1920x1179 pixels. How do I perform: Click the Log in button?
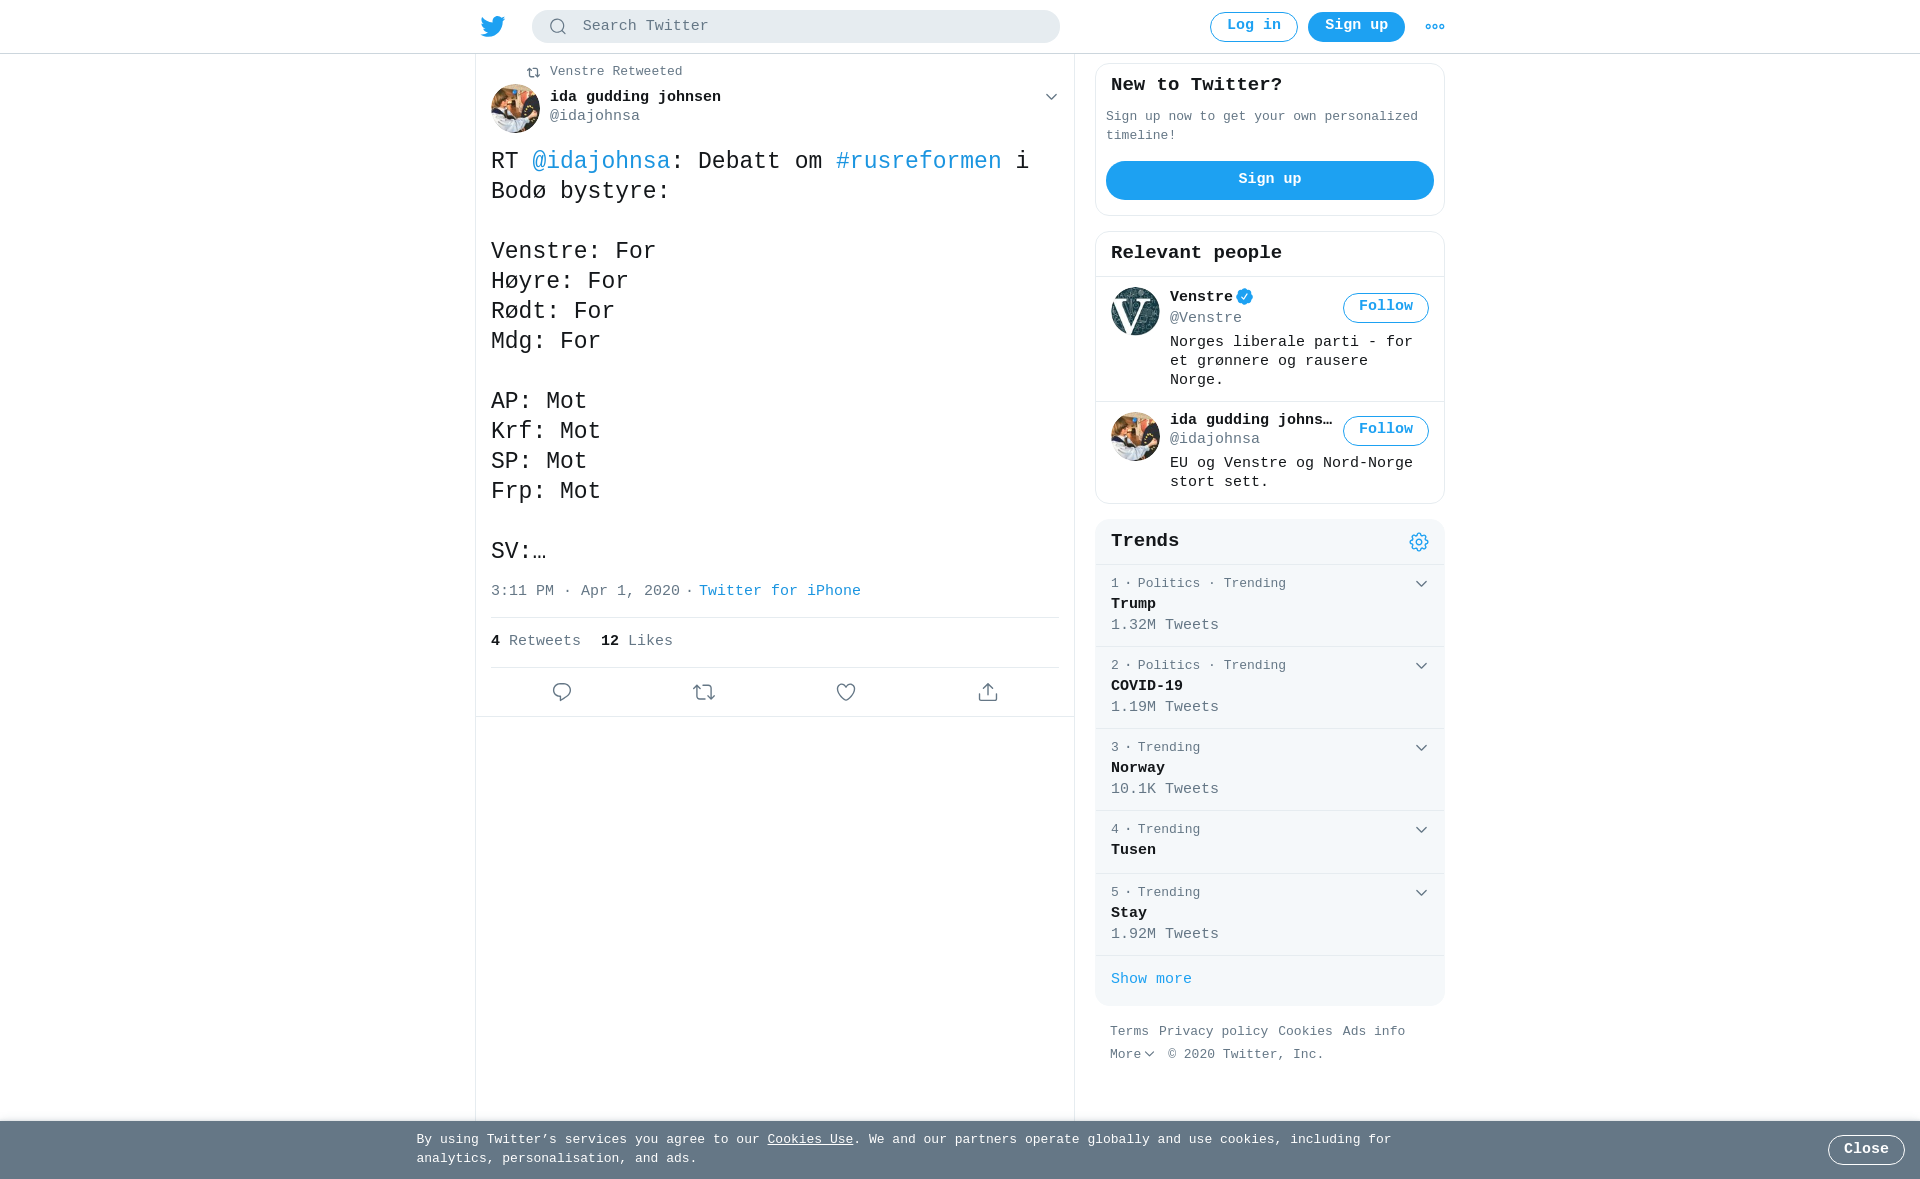pyautogui.click(x=1254, y=27)
